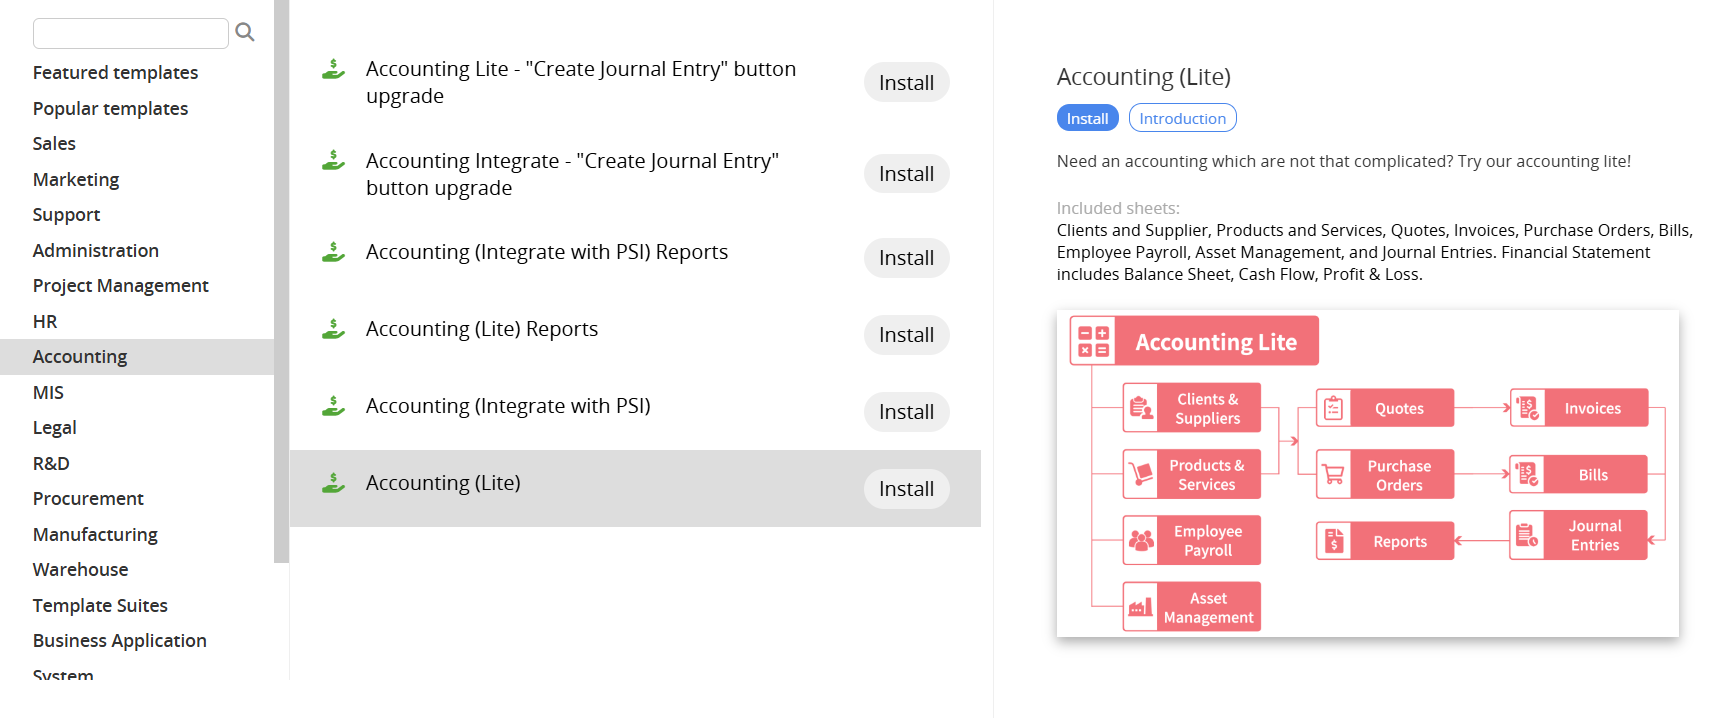Image resolution: width=1720 pixels, height=718 pixels.
Task: Install the Accounting (Lite) Reports template
Action: pyautogui.click(x=906, y=335)
